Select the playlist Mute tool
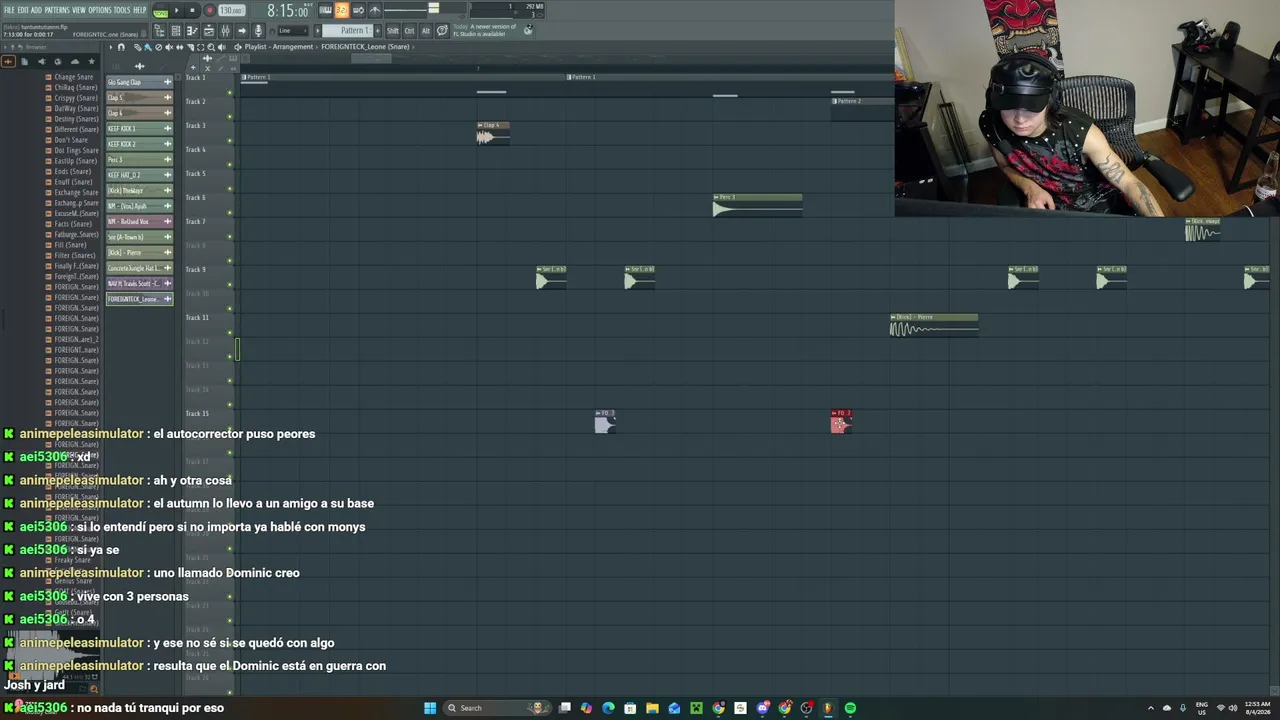The height and width of the screenshot is (720, 1280). coord(168,47)
